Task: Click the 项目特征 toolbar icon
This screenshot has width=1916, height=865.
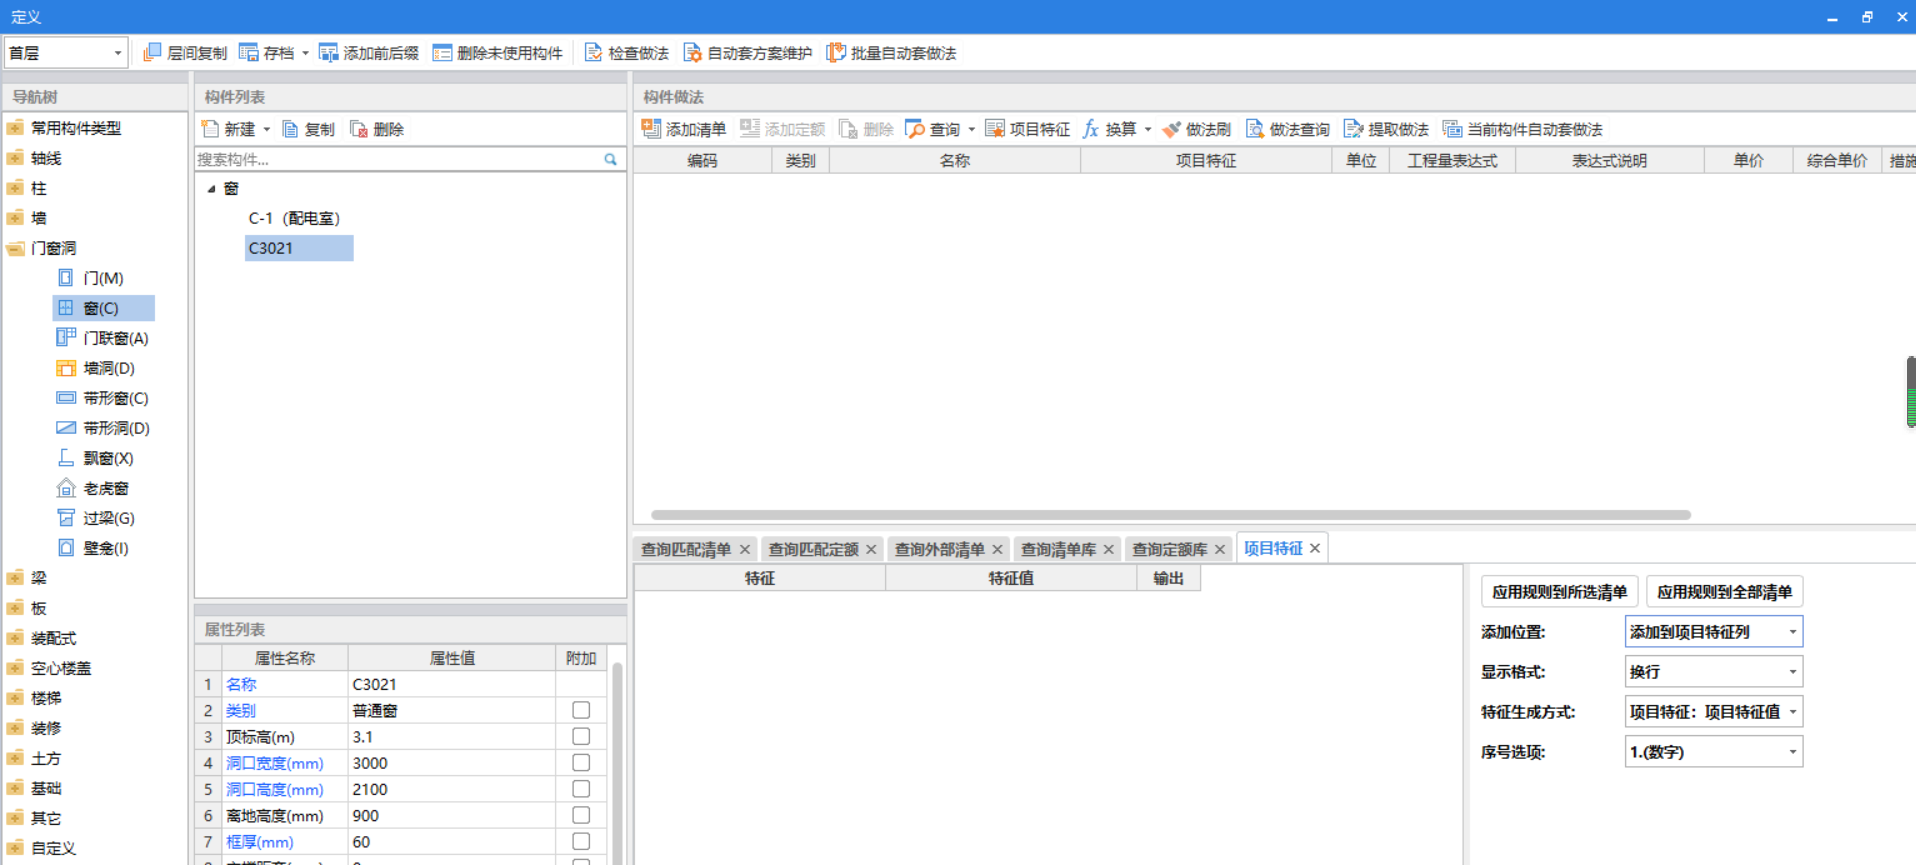Action: point(995,129)
